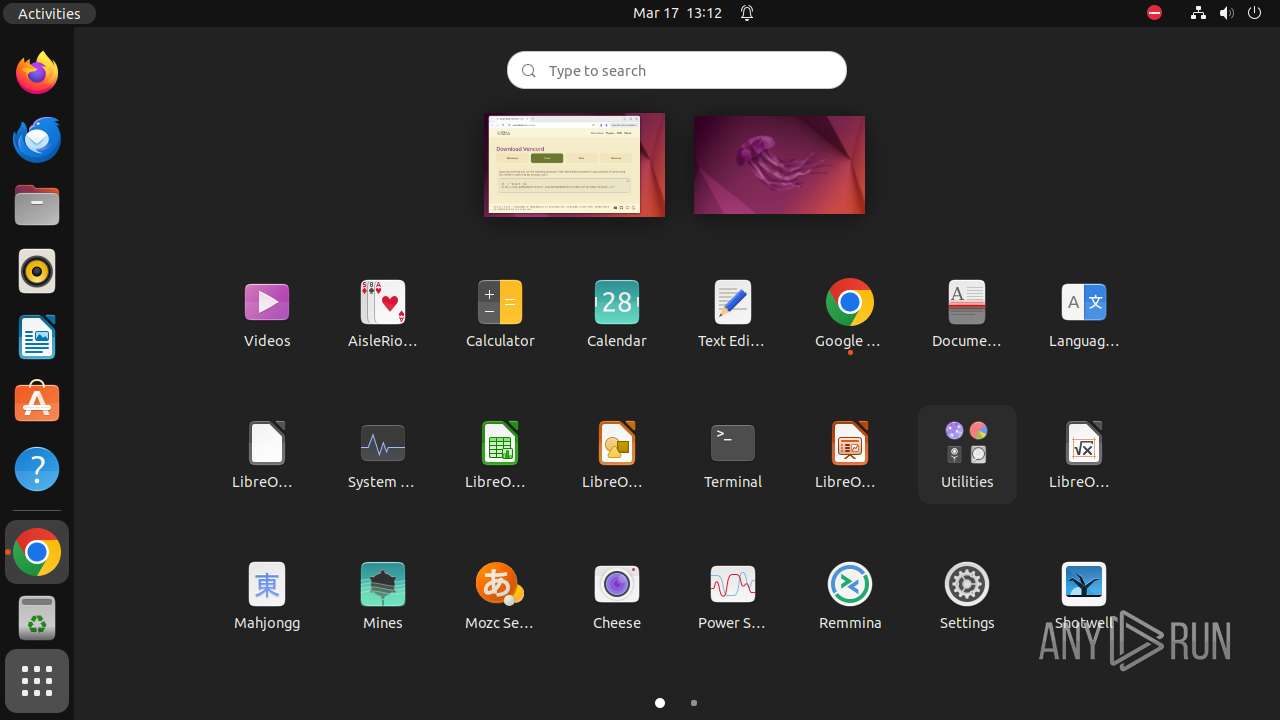Open the Settings app
The width and height of the screenshot is (1280, 720).
click(x=967, y=596)
